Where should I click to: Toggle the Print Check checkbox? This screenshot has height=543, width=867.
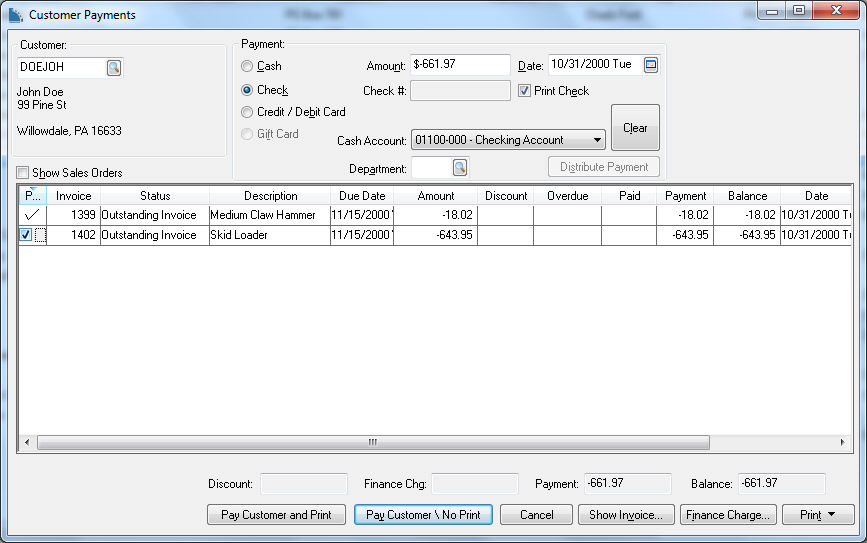[x=524, y=91]
